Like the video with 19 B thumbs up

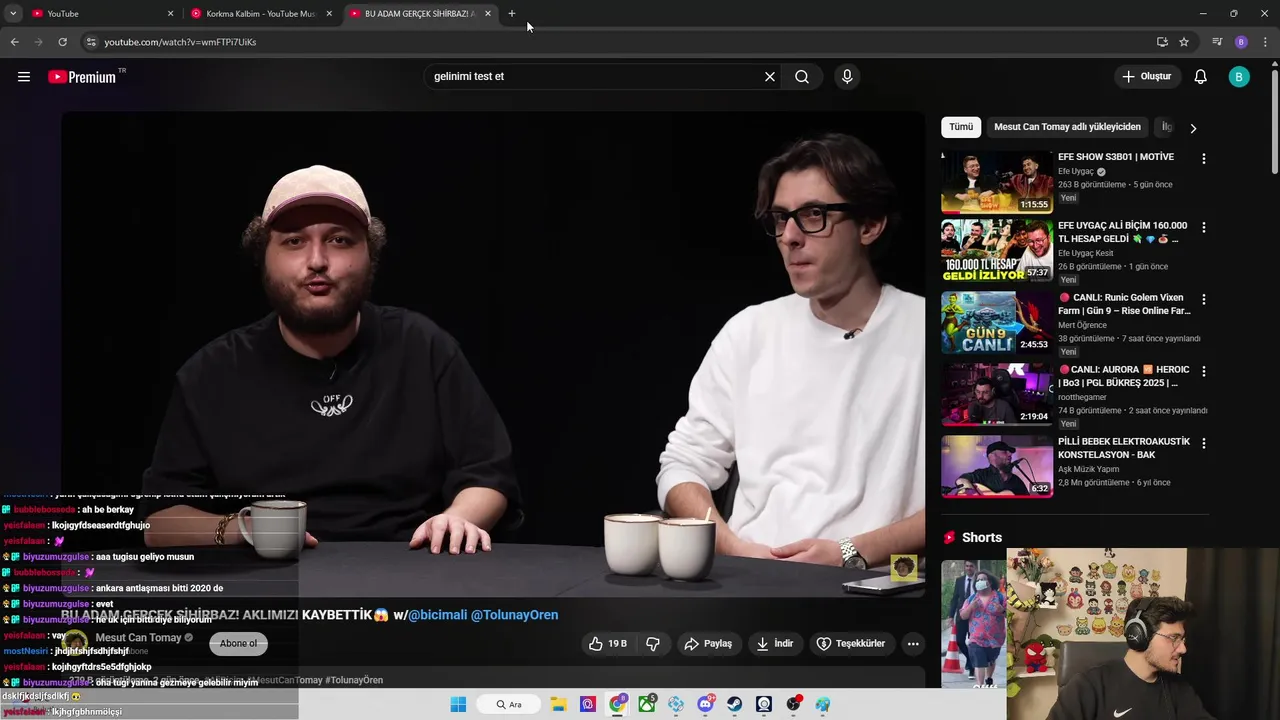point(608,644)
